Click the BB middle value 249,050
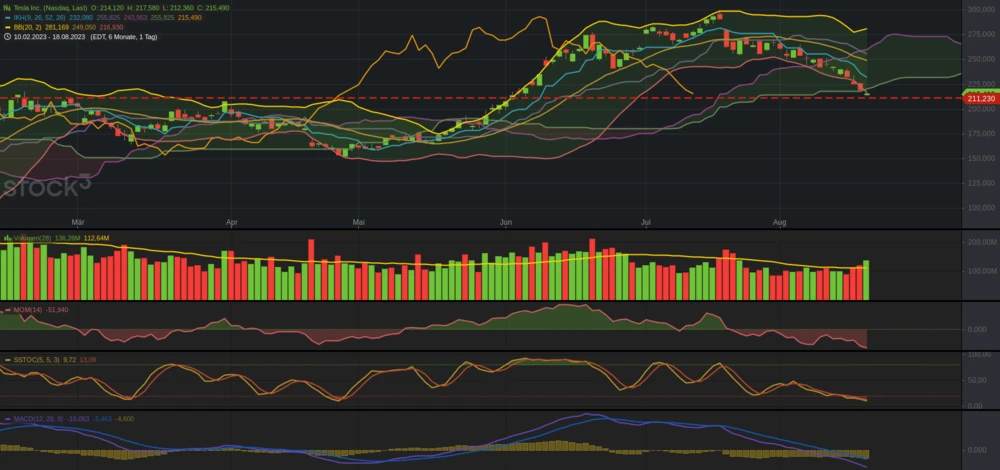Viewport: 1000px width, 470px height. (x=84, y=27)
